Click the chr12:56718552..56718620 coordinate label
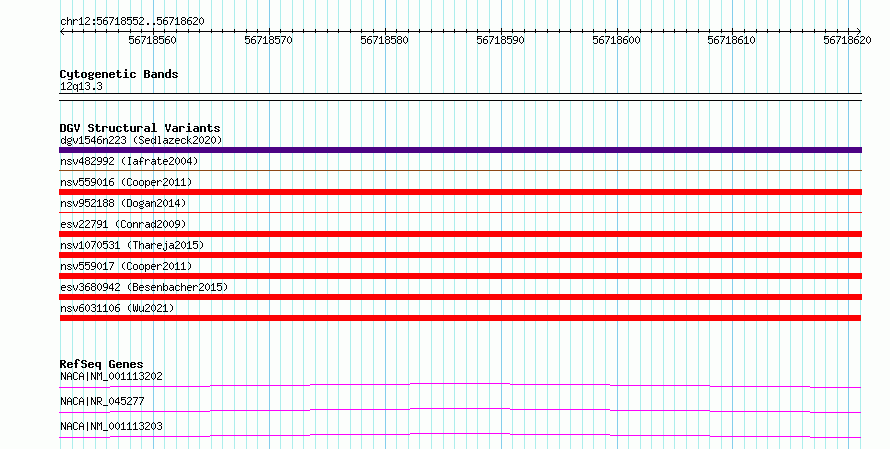 tap(132, 21)
